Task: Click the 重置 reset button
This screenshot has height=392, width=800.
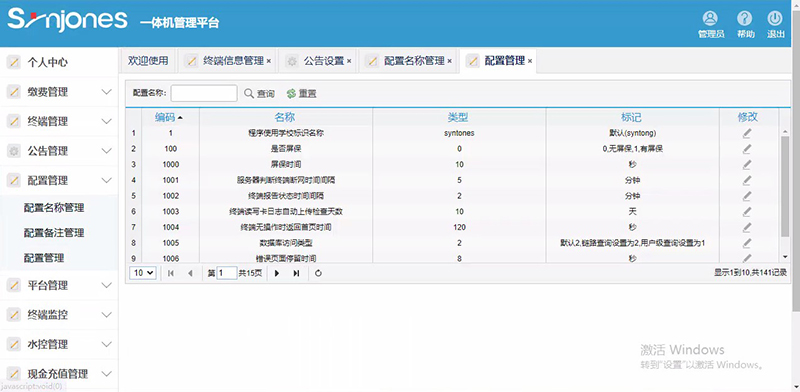Action: coord(302,94)
